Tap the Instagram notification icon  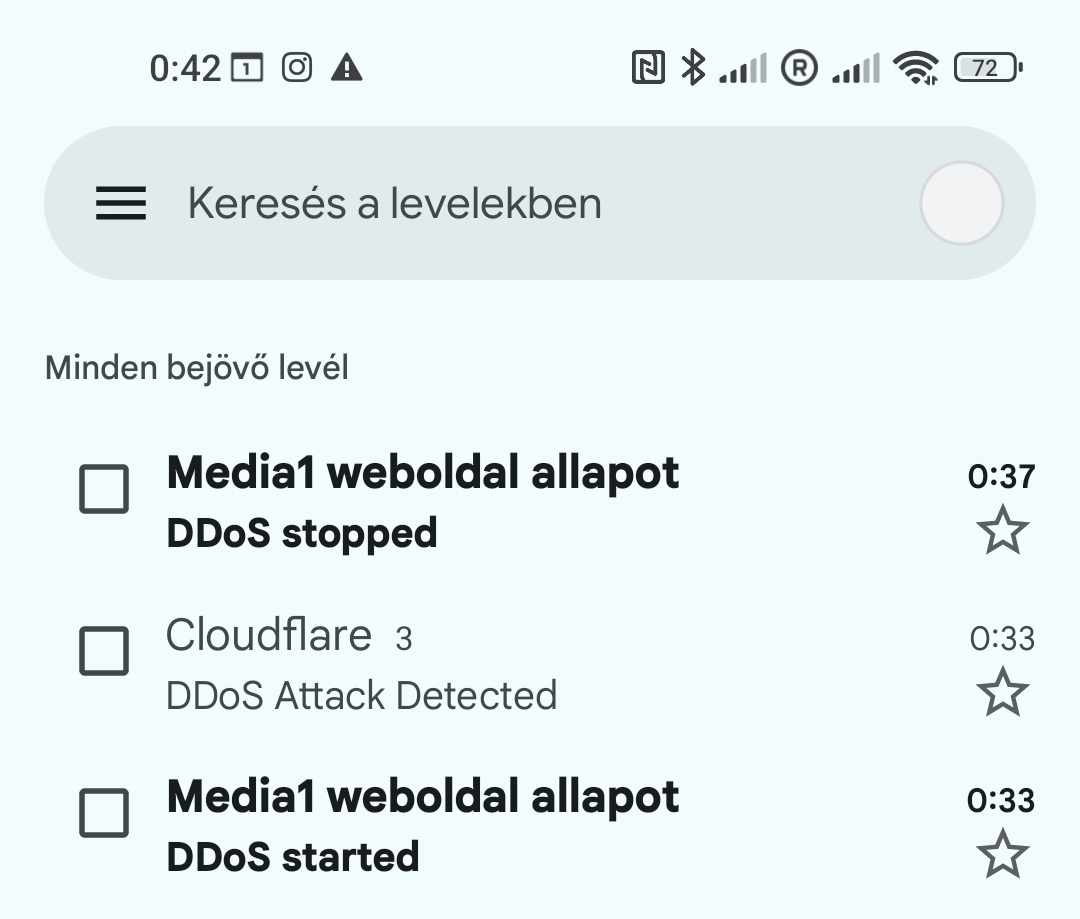[297, 68]
